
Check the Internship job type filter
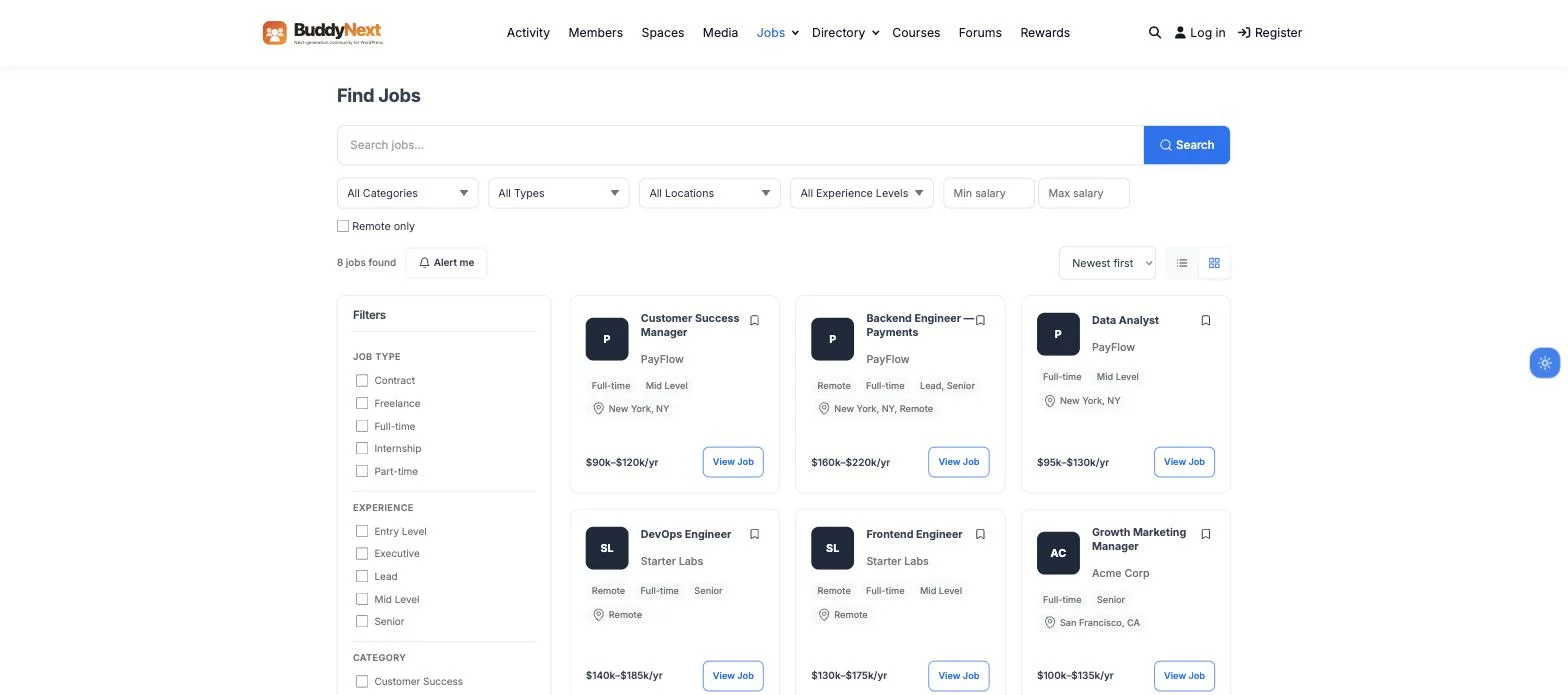[362, 448]
